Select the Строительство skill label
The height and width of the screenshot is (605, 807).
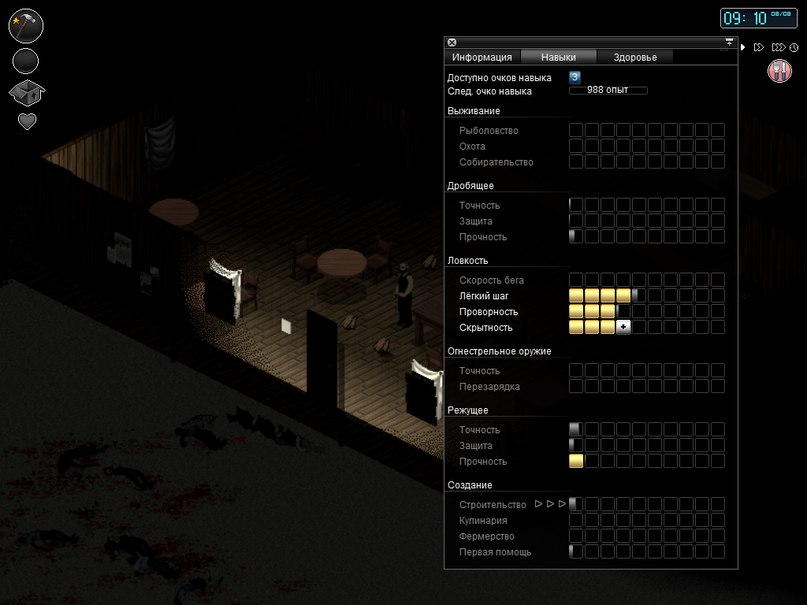click(493, 505)
